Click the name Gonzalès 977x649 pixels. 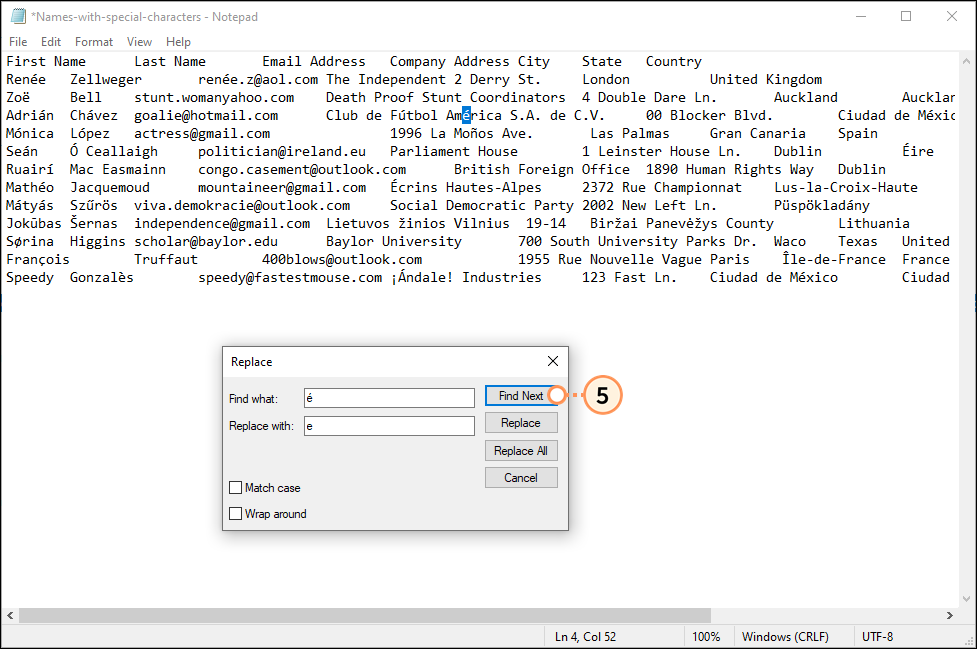click(x=102, y=277)
